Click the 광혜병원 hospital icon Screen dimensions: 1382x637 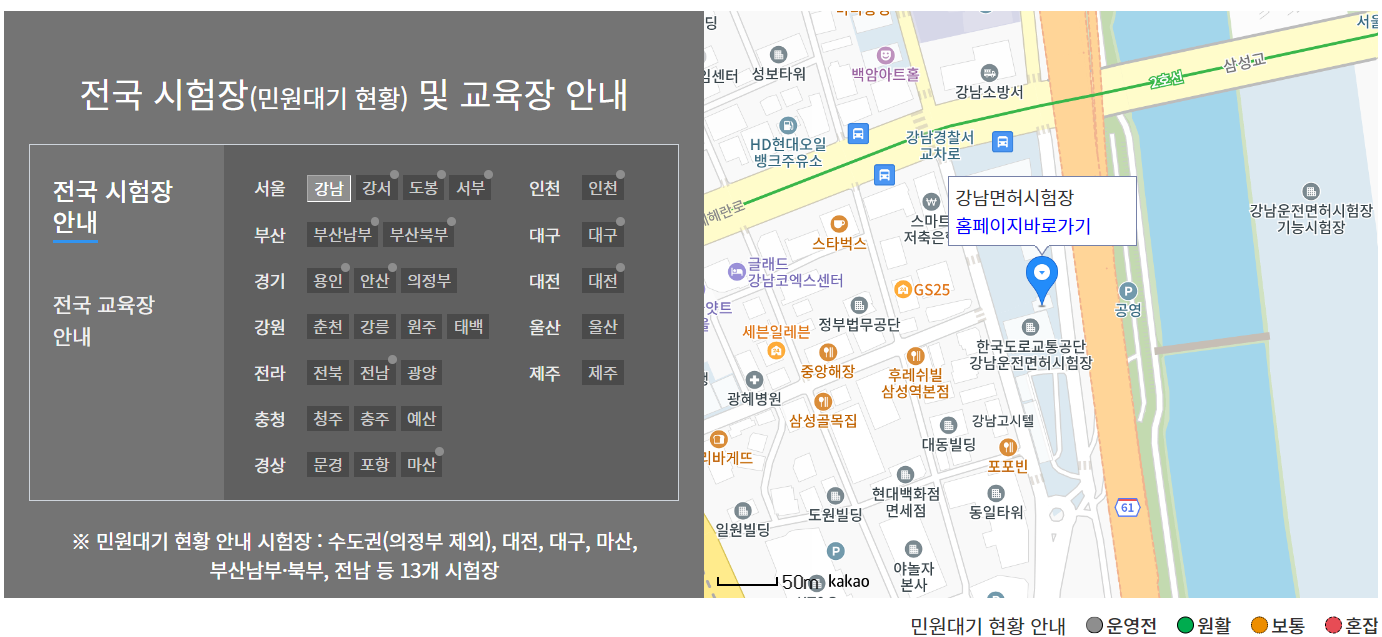click(x=754, y=380)
